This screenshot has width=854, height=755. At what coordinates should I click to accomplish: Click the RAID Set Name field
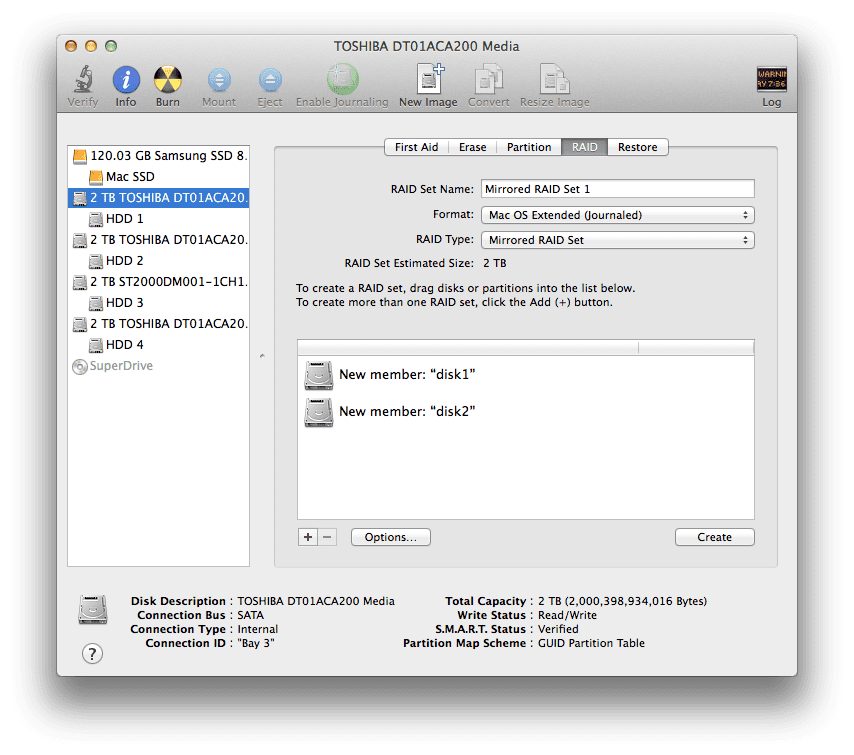click(x=618, y=189)
